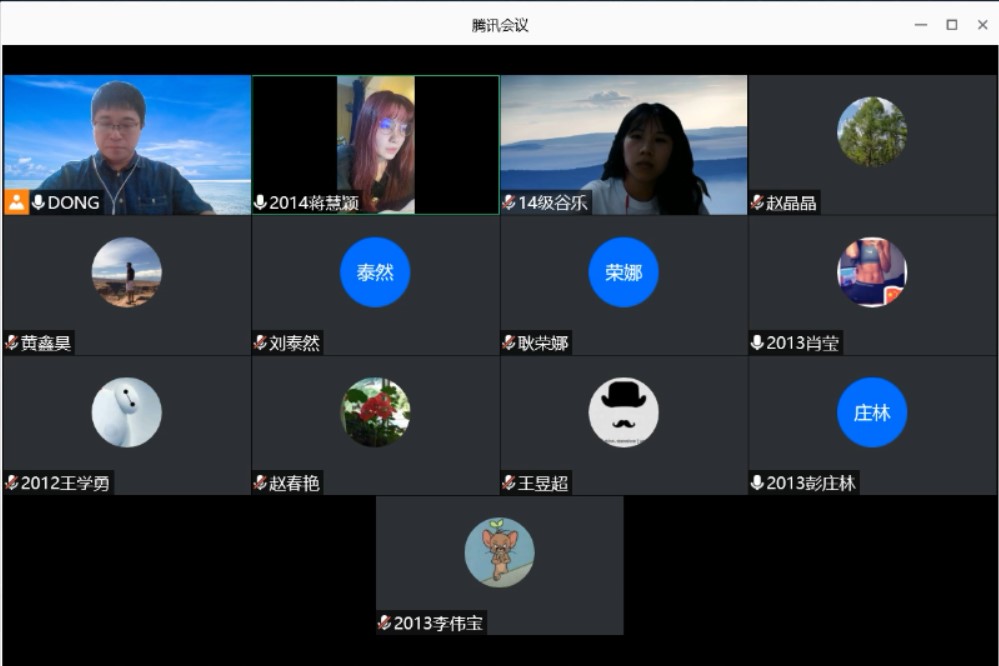Select the 耿荣娜 name label
Screen dimensions: 999x666
543,343
